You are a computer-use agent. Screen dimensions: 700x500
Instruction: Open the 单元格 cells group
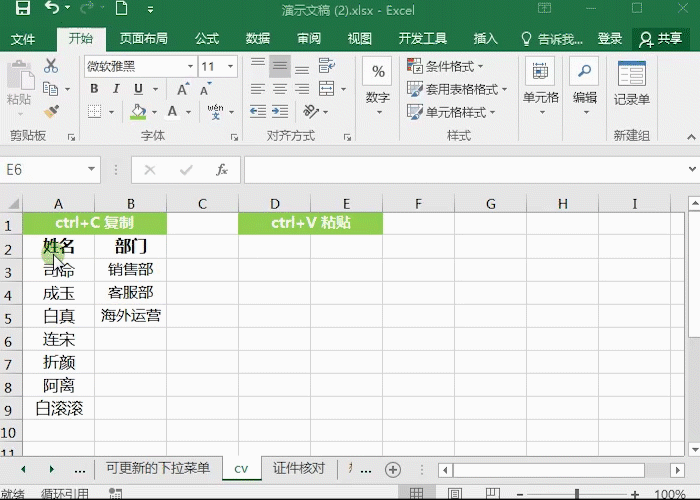(541, 87)
